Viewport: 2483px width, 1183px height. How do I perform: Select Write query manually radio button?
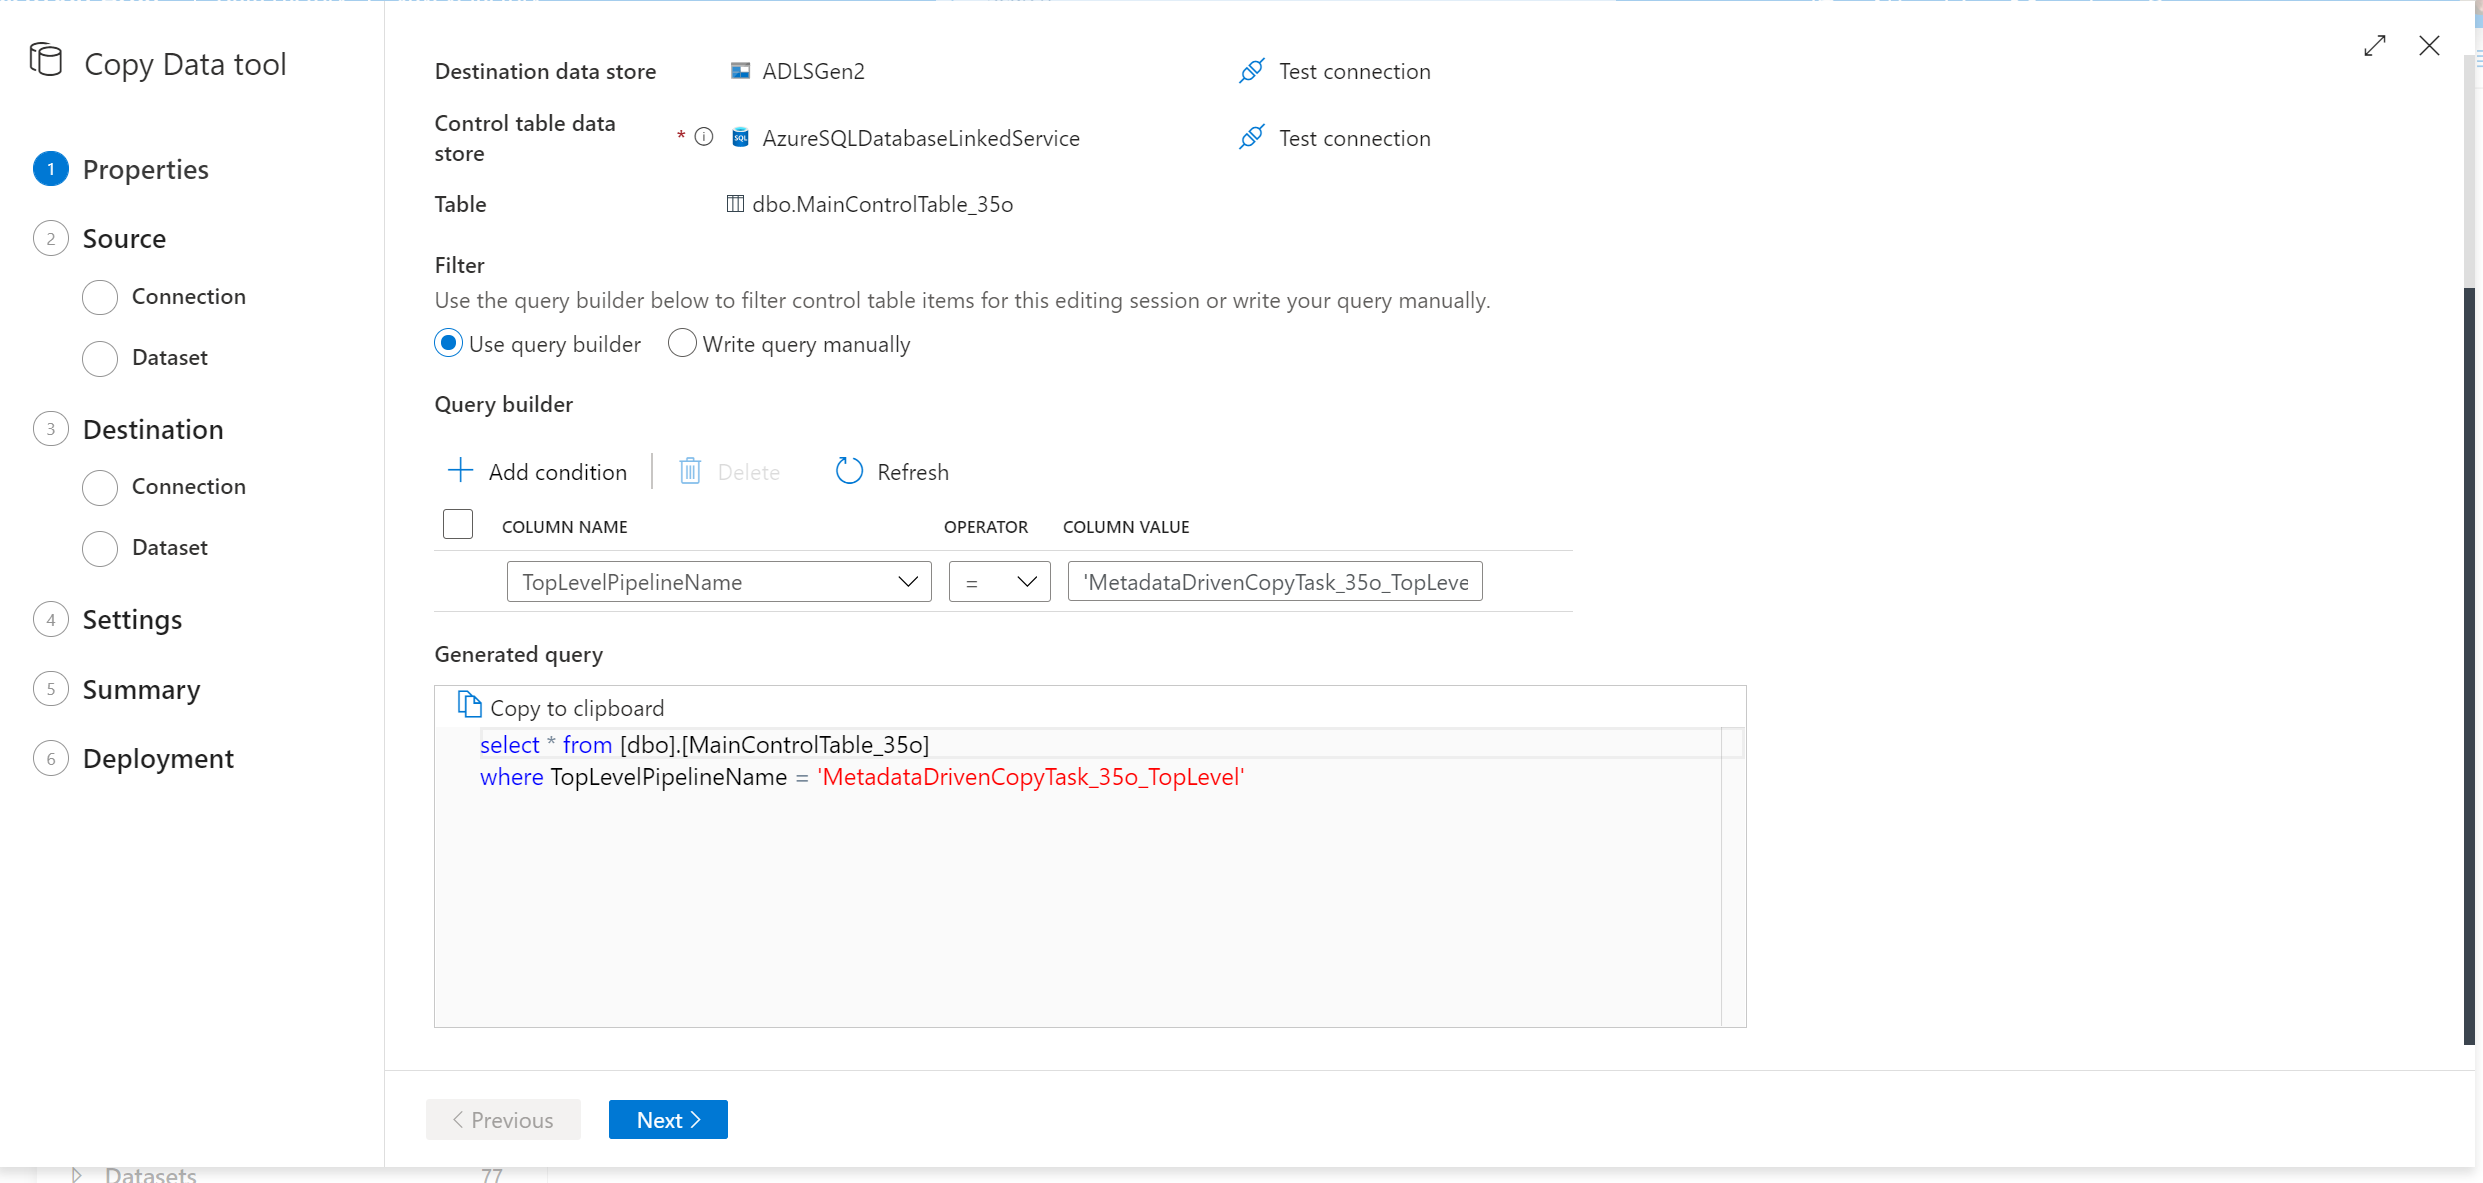coord(679,342)
